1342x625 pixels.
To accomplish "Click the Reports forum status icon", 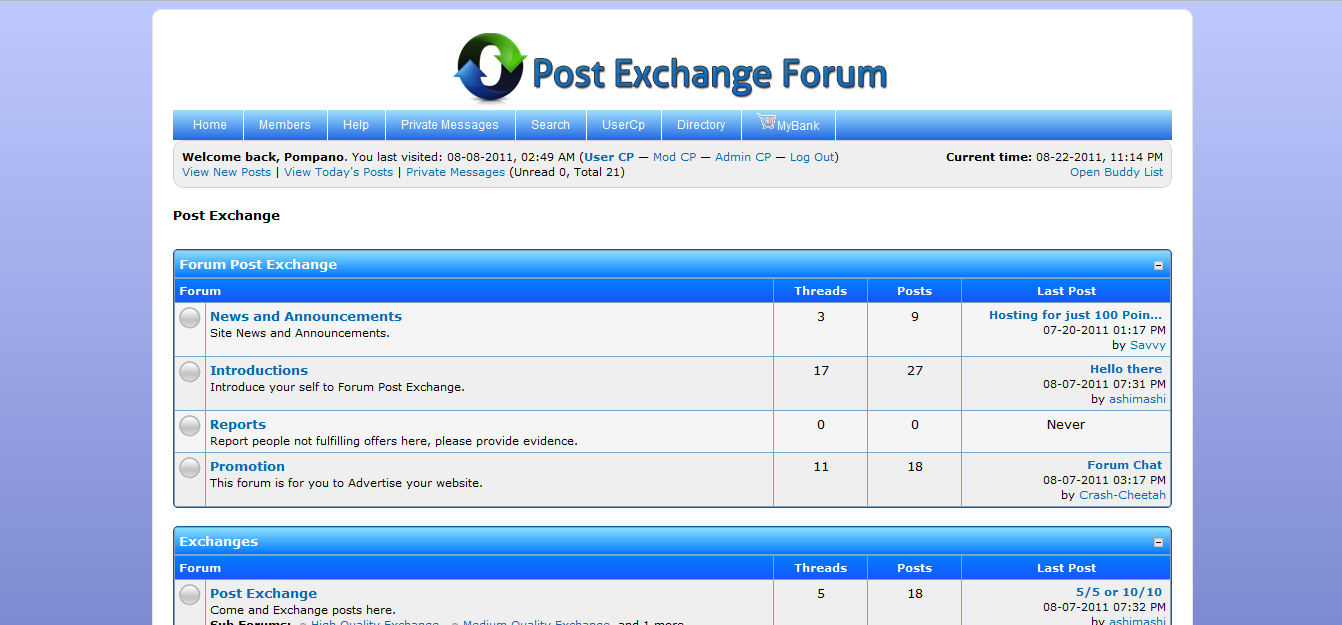I will [x=190, y=426].
